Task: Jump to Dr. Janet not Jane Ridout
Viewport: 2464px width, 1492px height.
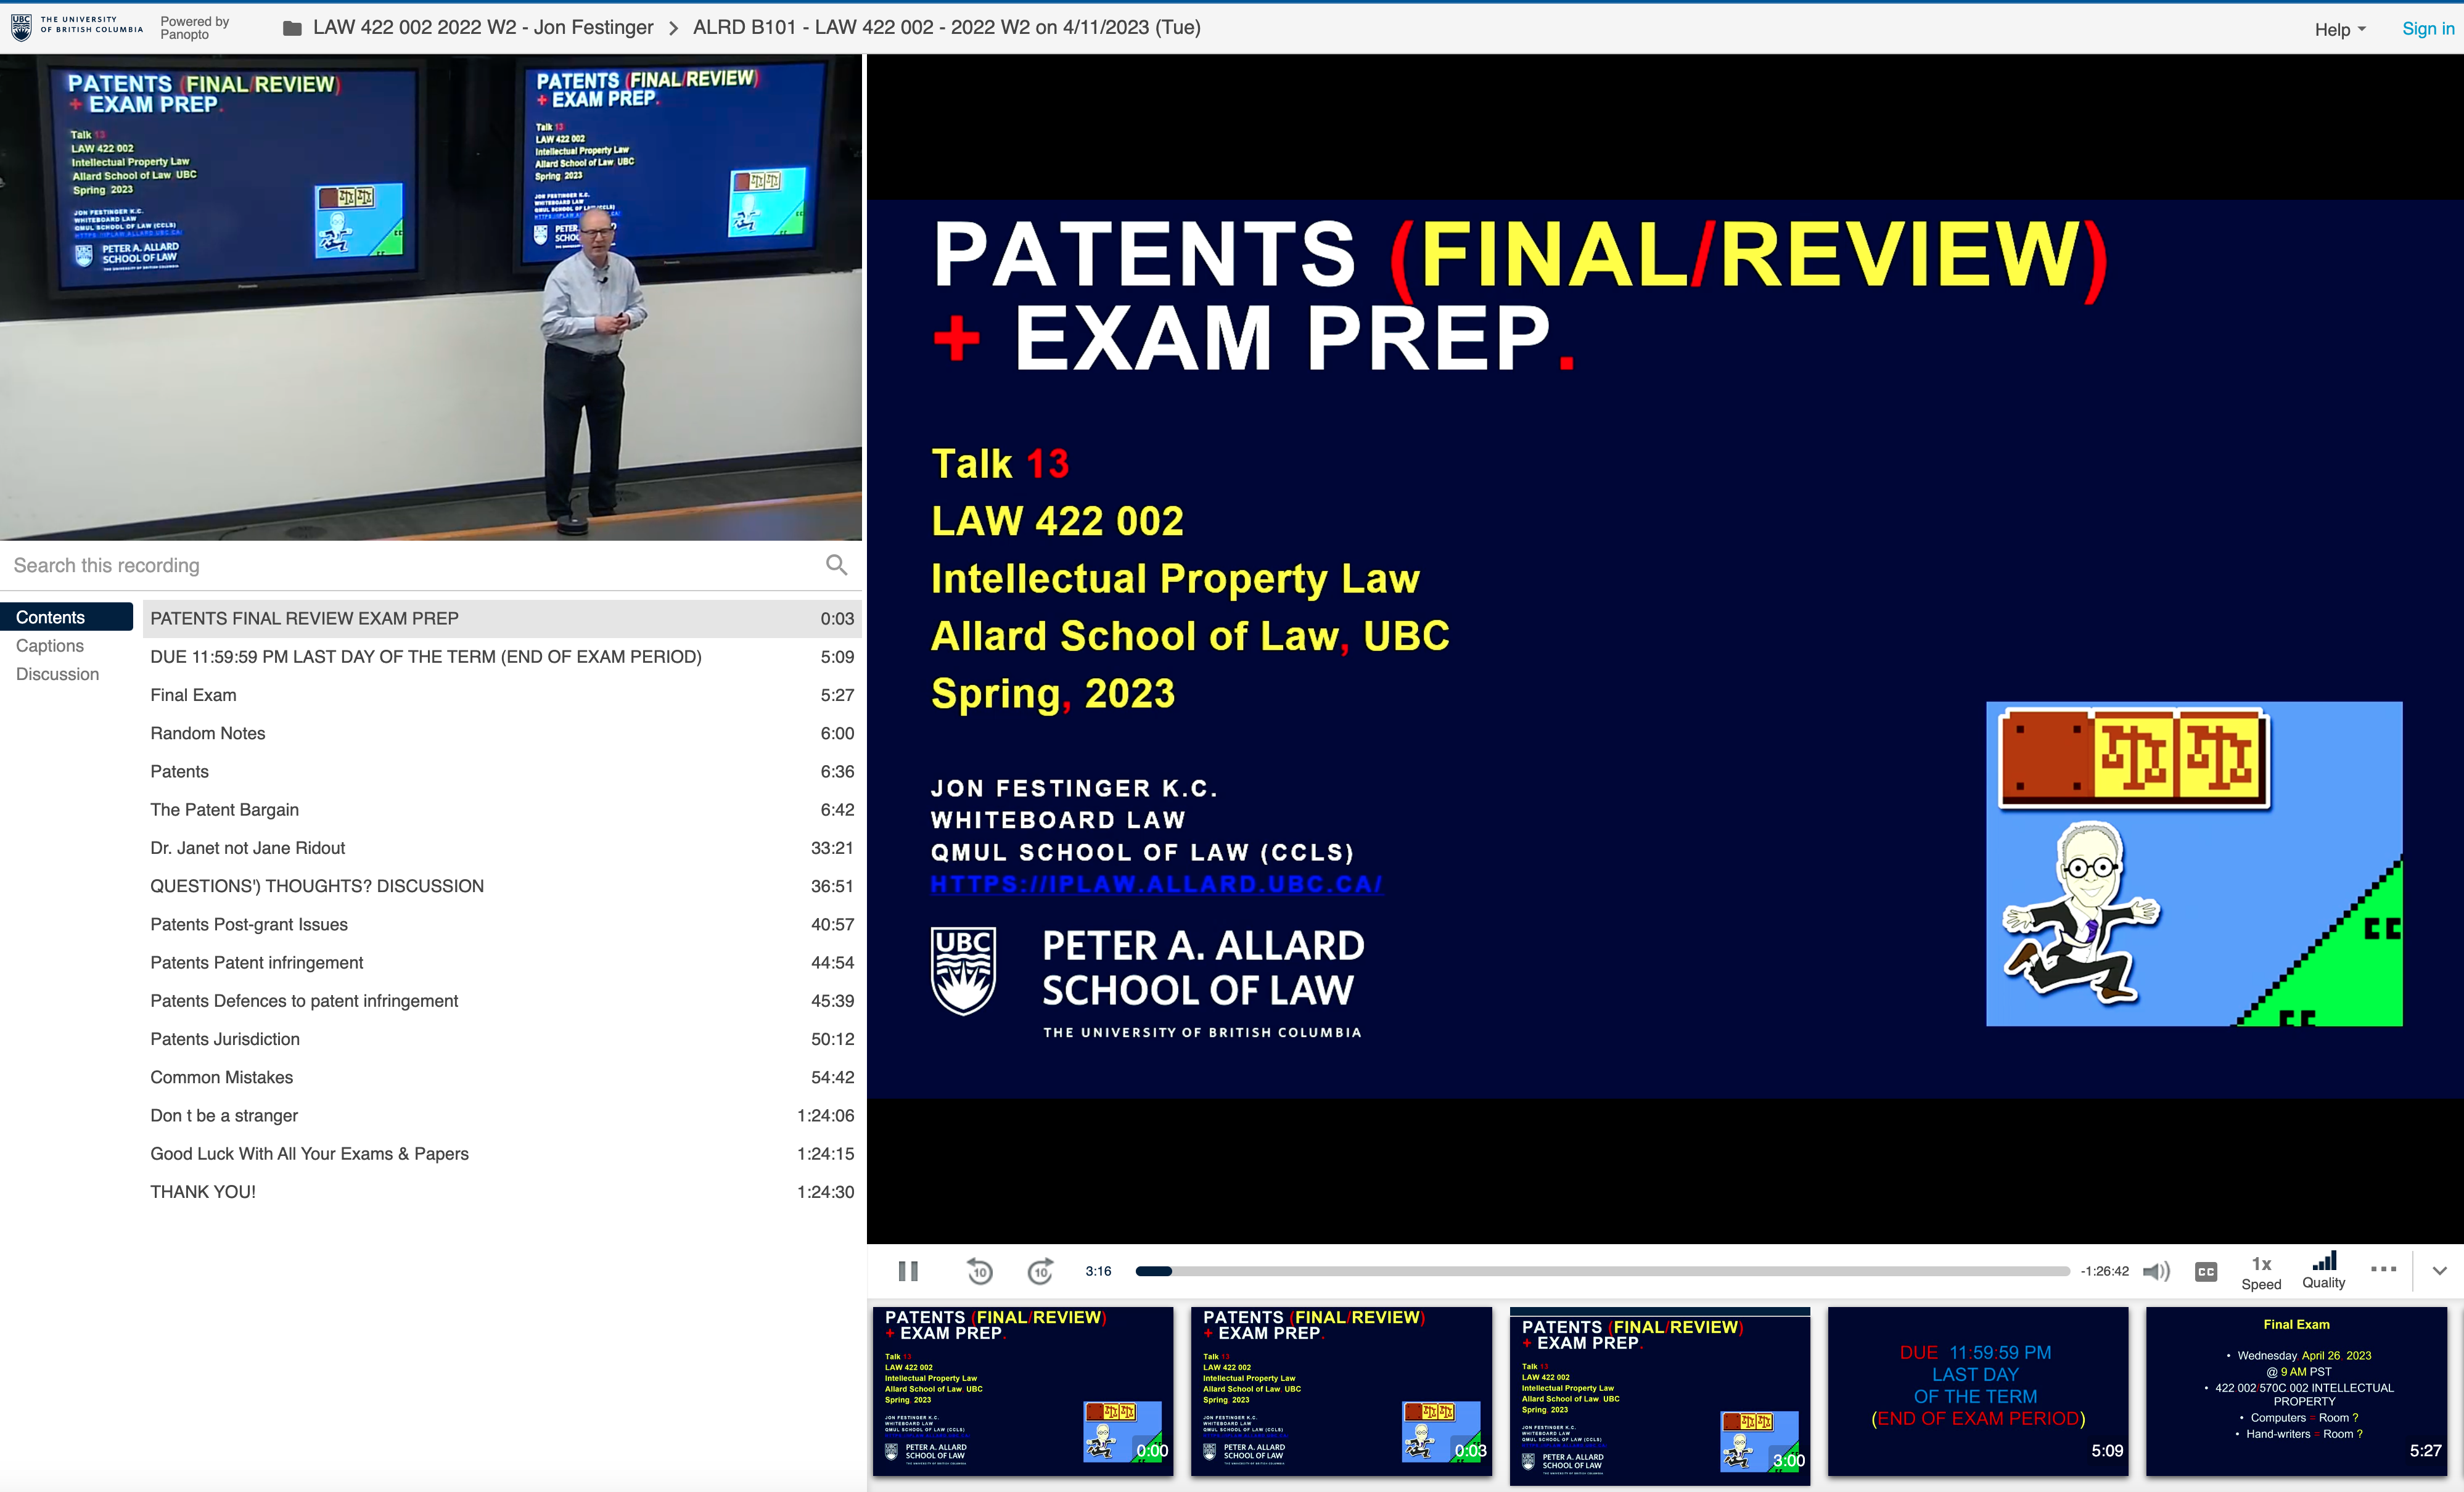Action: 502,848
